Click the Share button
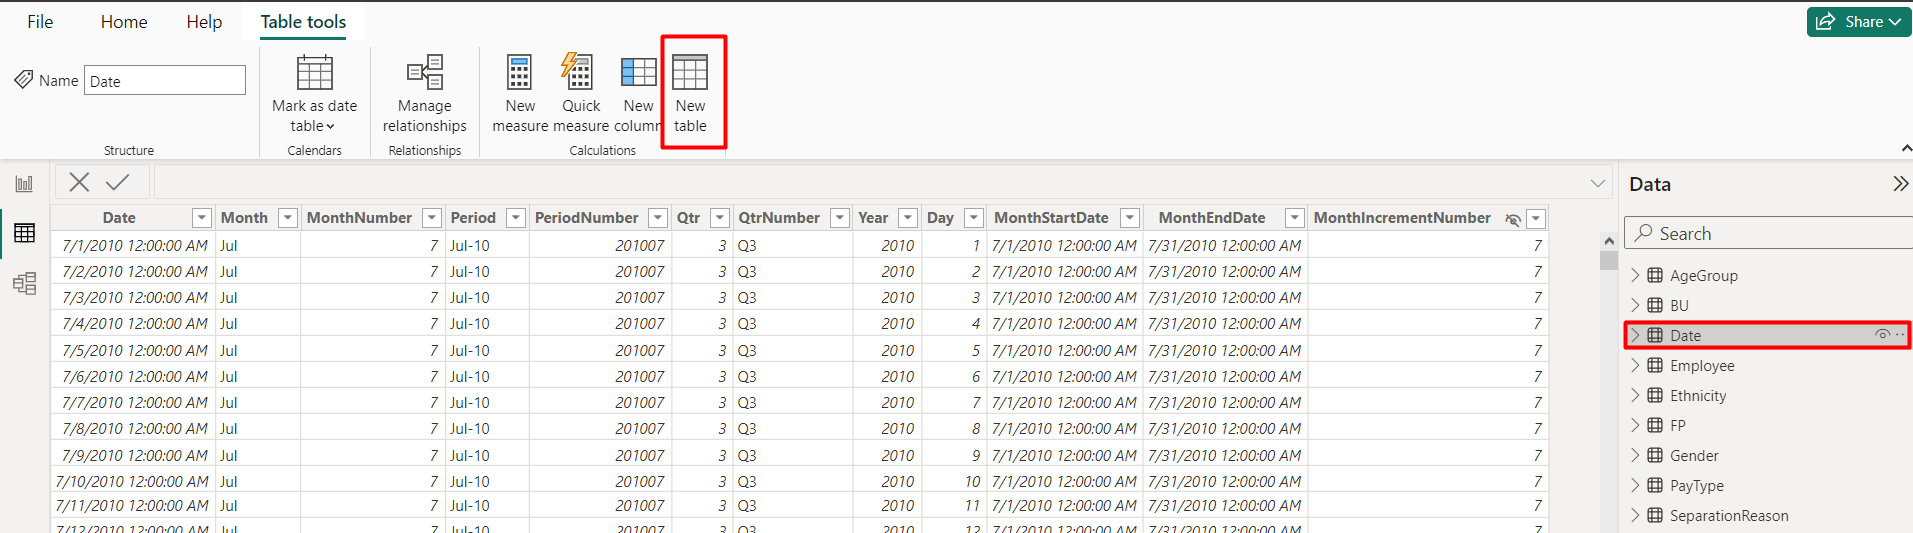The height and width of the screenshot is (533, 1913). (1859, 22)
